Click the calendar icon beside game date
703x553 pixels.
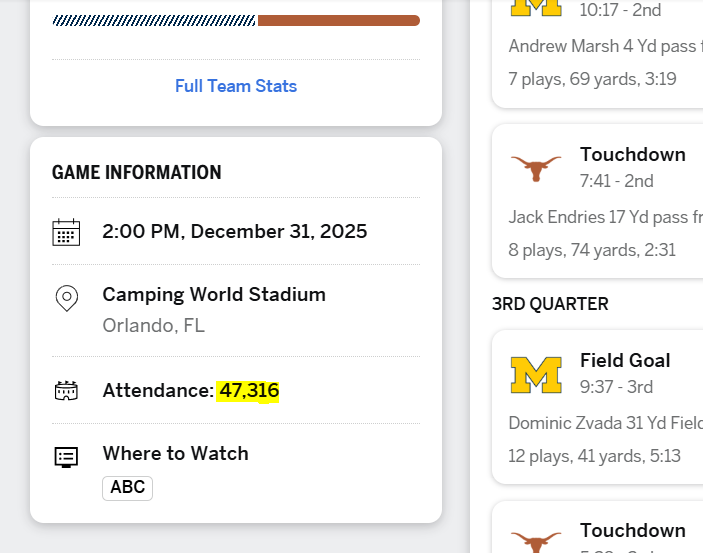point(66,232)
